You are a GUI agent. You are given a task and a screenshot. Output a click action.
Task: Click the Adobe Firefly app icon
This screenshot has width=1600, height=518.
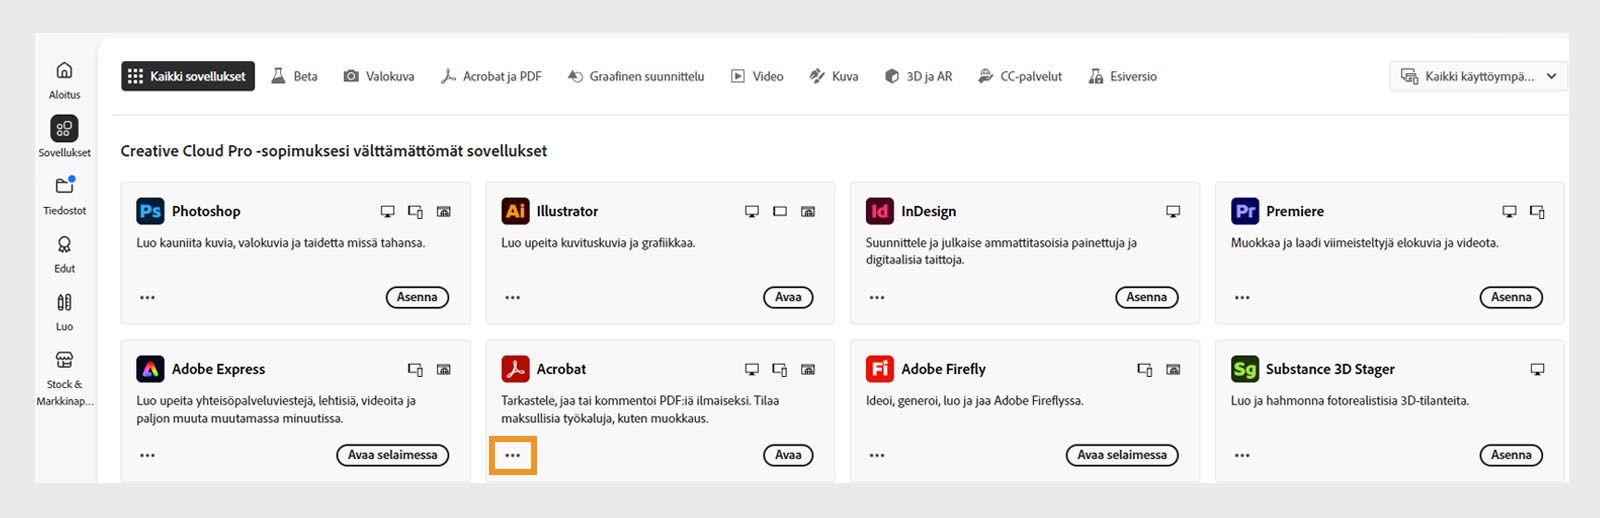coord(879,369)
